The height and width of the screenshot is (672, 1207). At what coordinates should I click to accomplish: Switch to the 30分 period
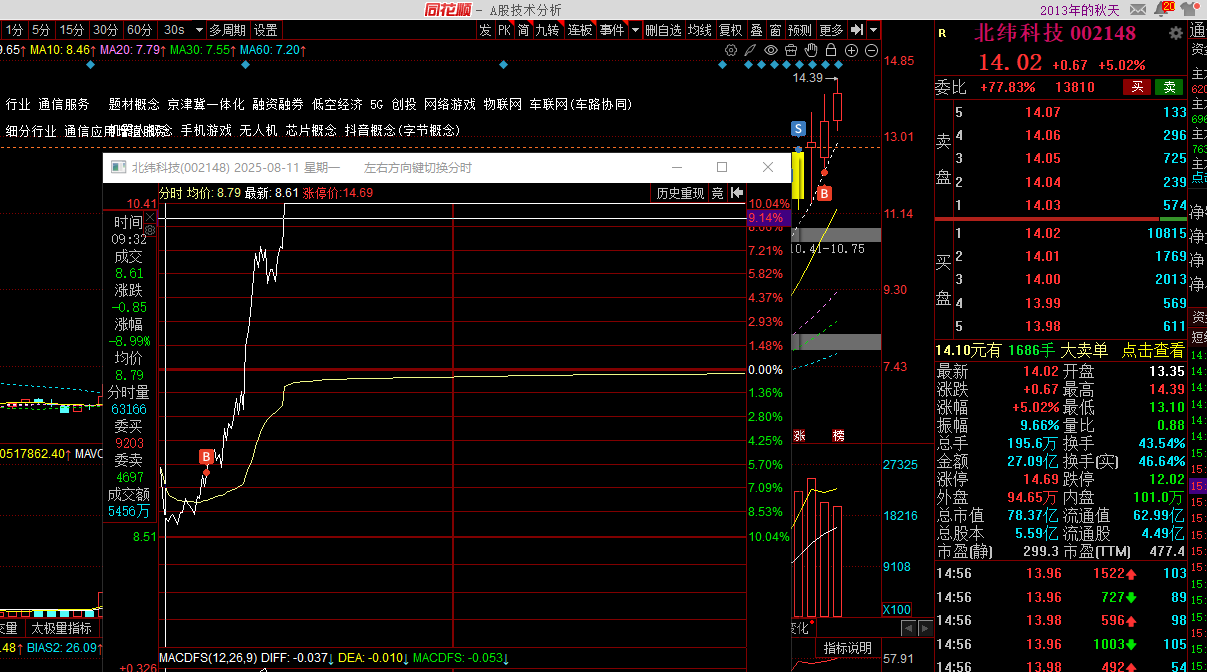[x=106, y=30]
